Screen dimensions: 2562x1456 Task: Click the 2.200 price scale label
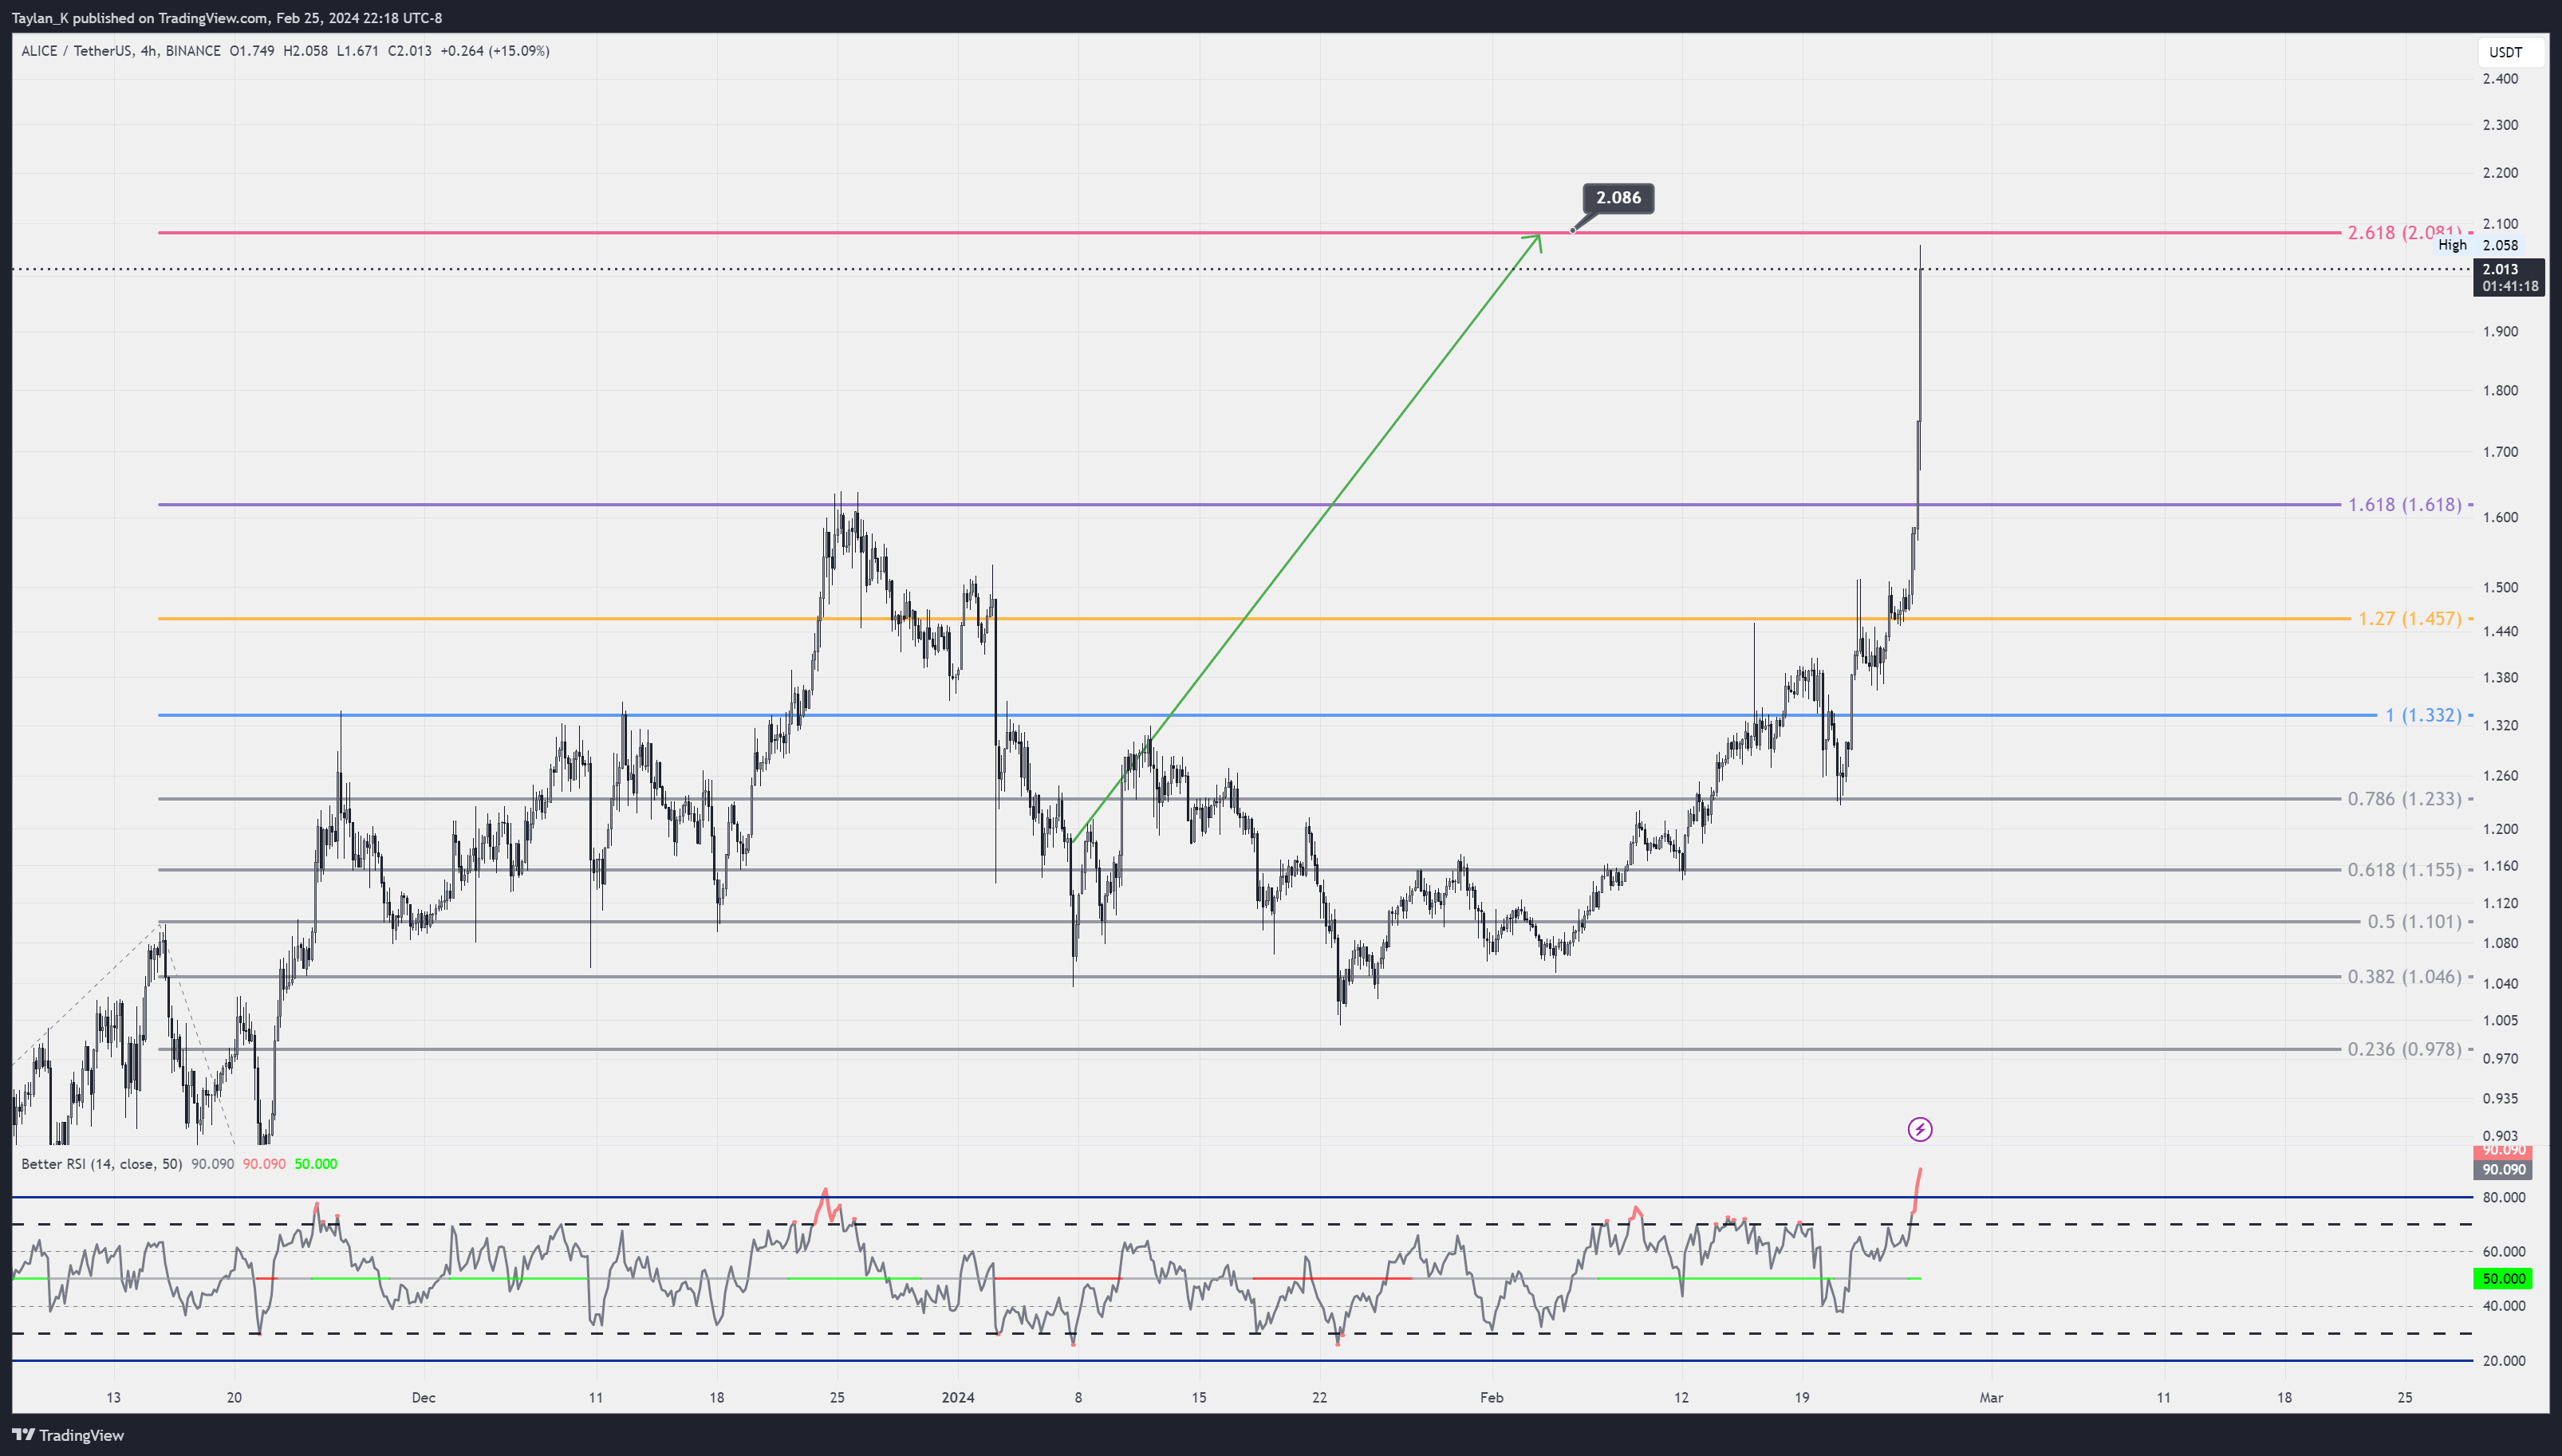[2500, 173]
